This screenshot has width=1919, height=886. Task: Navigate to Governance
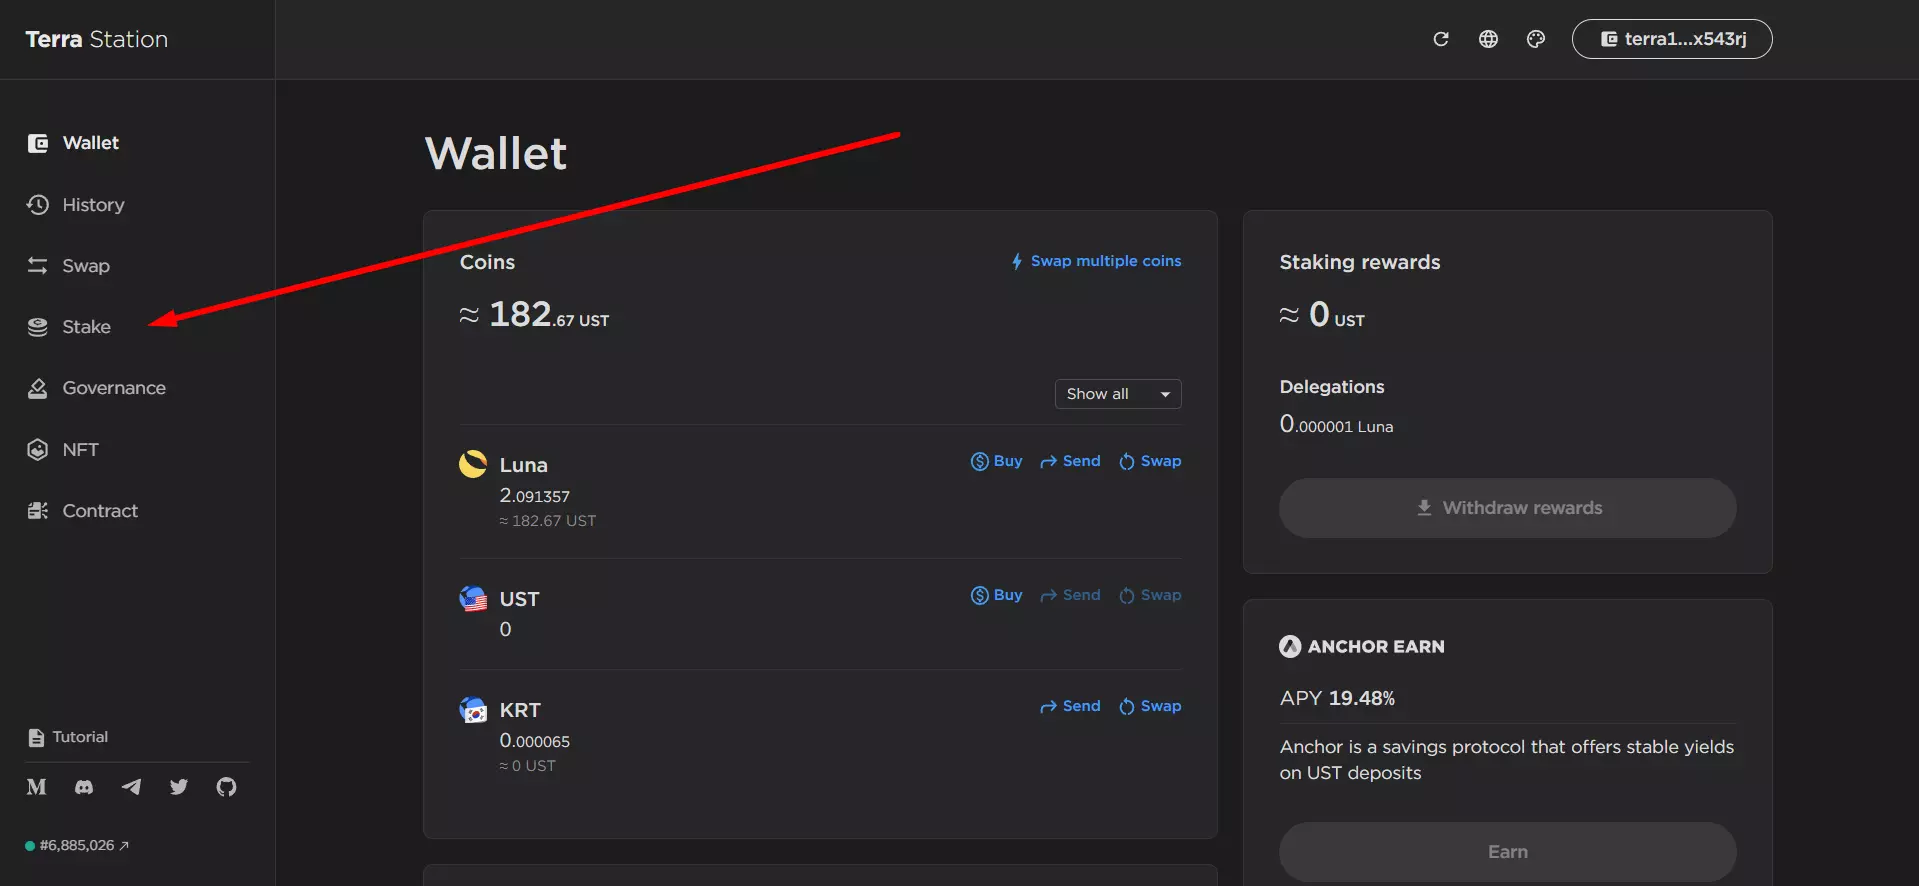(96, 388)
